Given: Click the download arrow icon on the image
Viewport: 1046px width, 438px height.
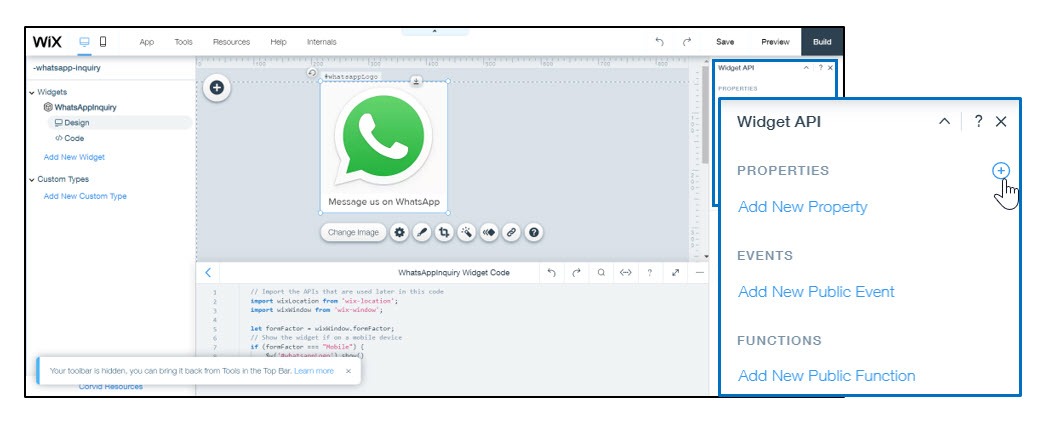Looking at the screenshot, I should pyautogui.click(x=416, y=81).
